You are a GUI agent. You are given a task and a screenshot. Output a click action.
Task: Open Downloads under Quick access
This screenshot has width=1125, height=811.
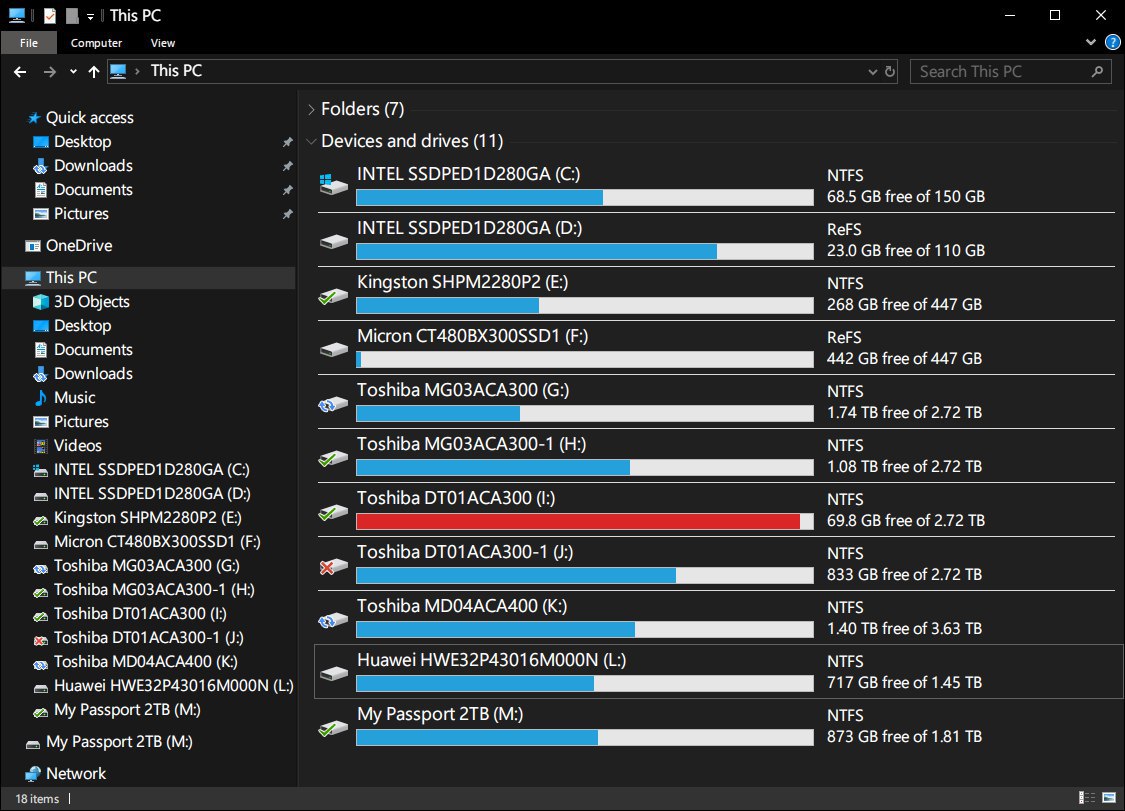pyautogui.click(x=93, y=166)
